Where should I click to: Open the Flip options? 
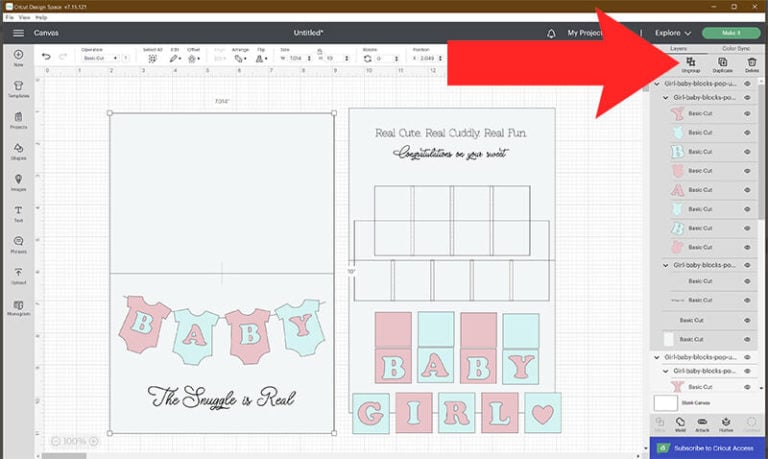[x=260, y=58]
